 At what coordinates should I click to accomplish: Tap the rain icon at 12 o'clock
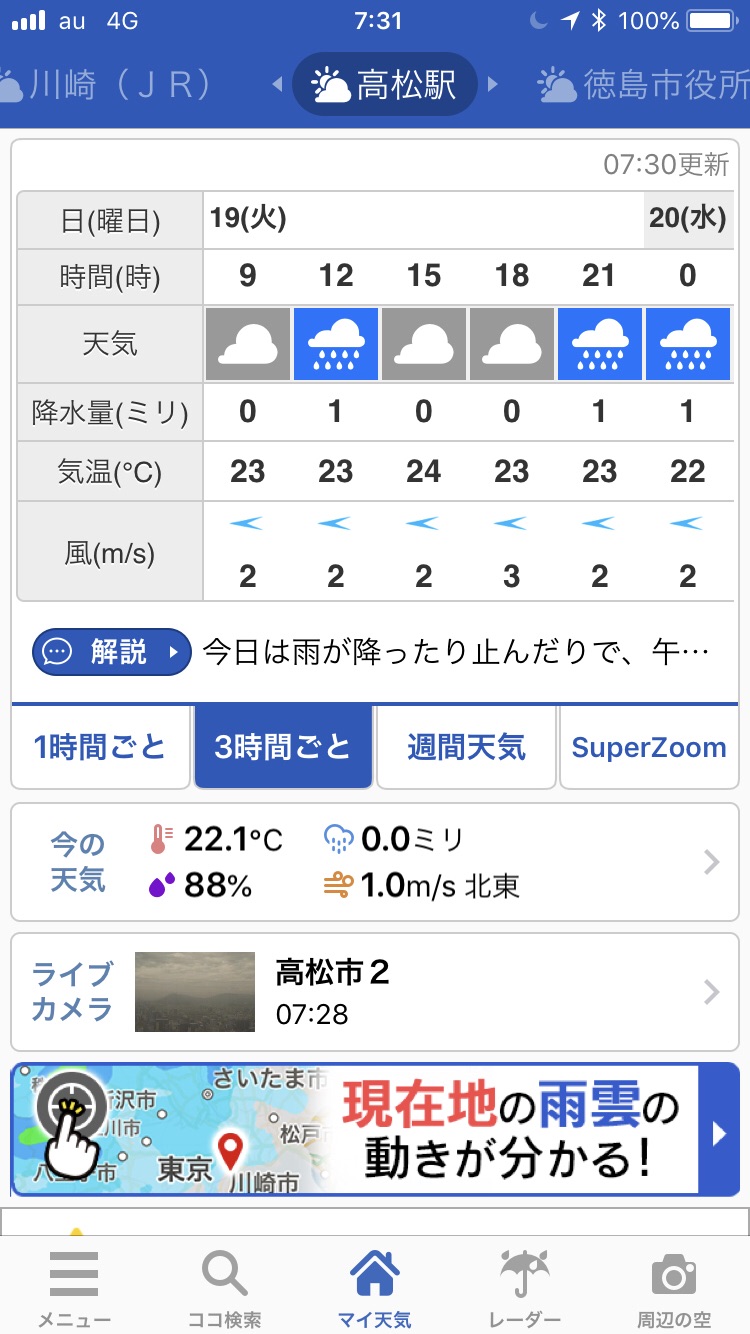pyautogui.click(x=336, y=345)
